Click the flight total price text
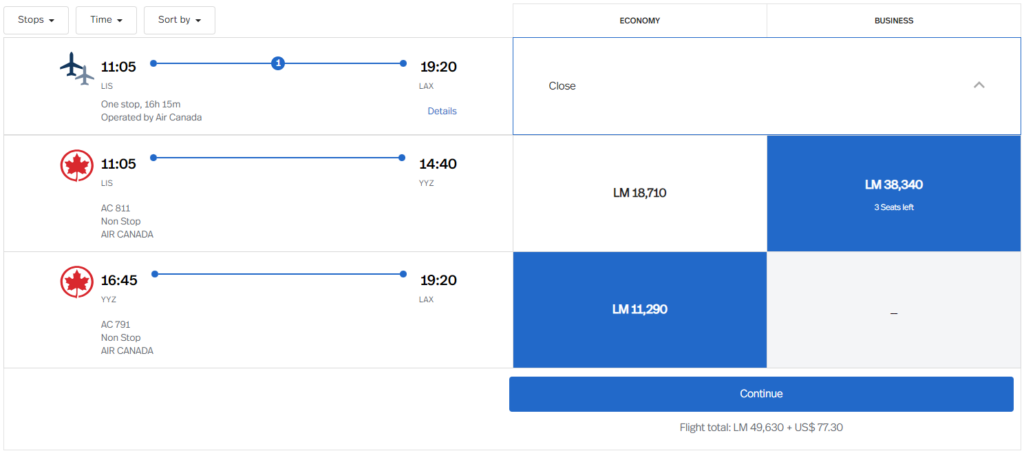Screen dimensions: 1024x451 (761, 428)
